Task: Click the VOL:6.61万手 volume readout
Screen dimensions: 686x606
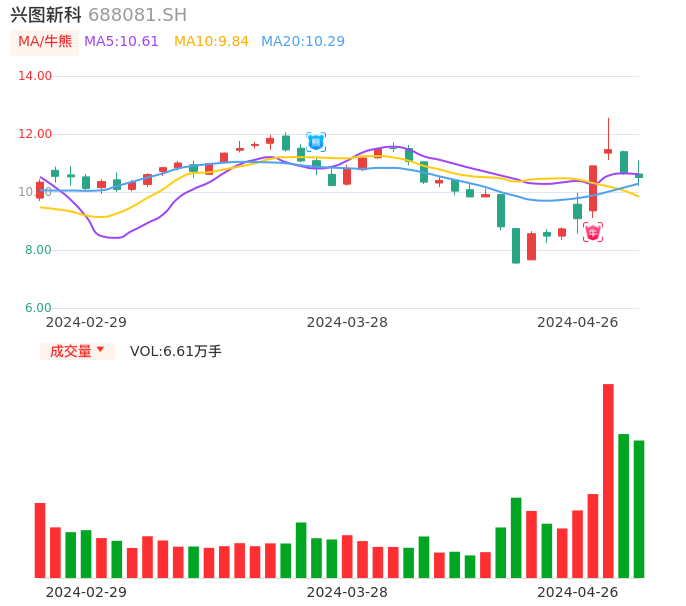Action: (x=176, y=351)
